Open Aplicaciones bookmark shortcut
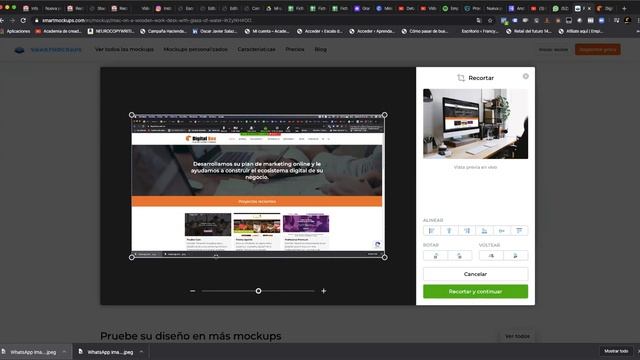Image resolution: width=640 pixels, height=360 pixels. (16, 31)
